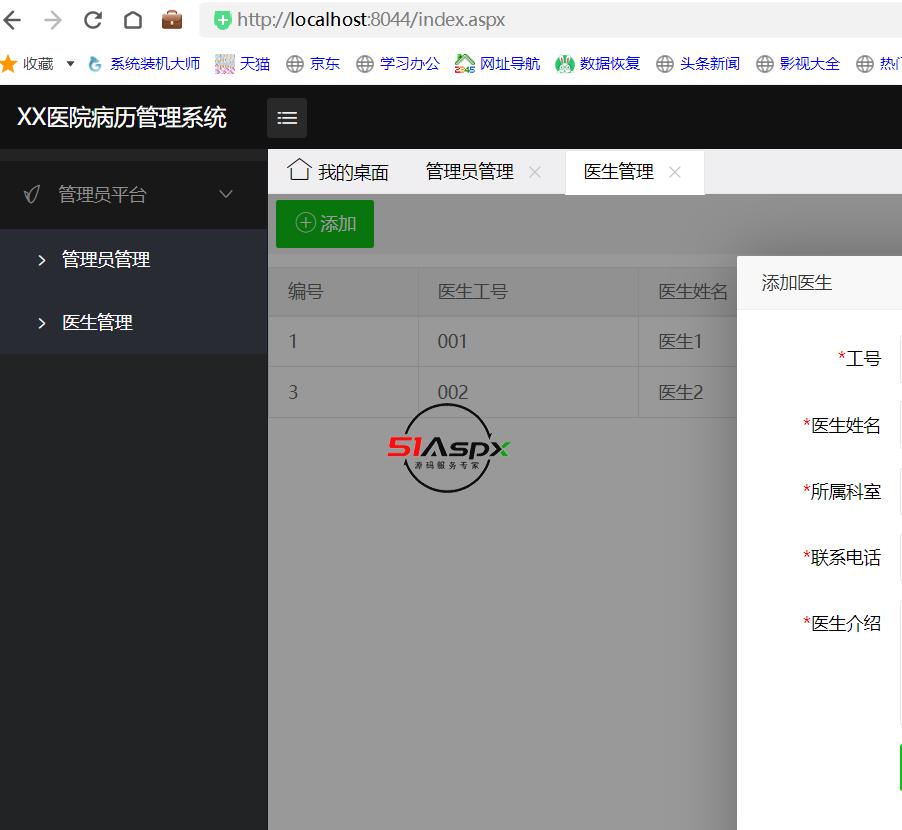902x830 pixels.
Task: Reload the page with refresh icon
Action: tap(93, 20)
